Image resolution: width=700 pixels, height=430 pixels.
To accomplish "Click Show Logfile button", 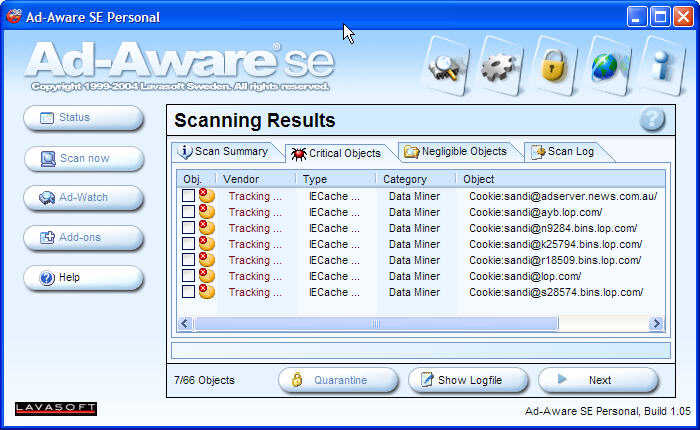I will [468, 380].
